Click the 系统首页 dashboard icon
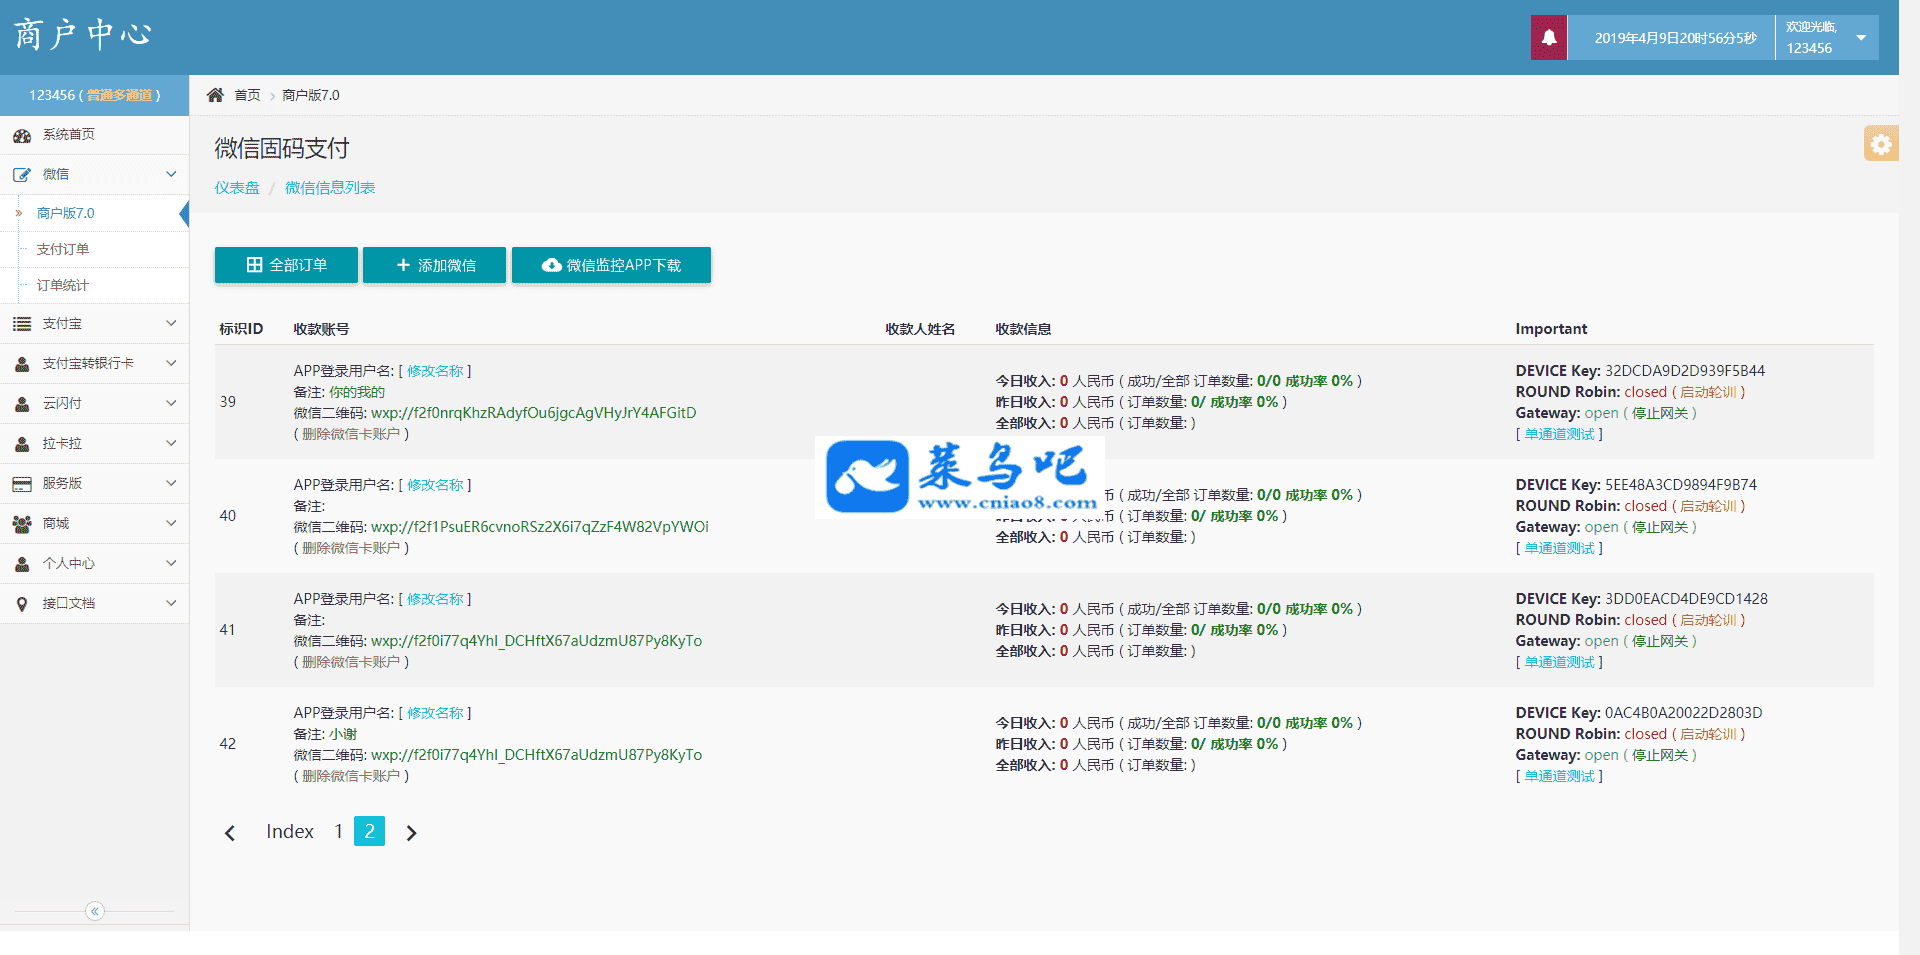1920x955 pixels. point(22,135)
